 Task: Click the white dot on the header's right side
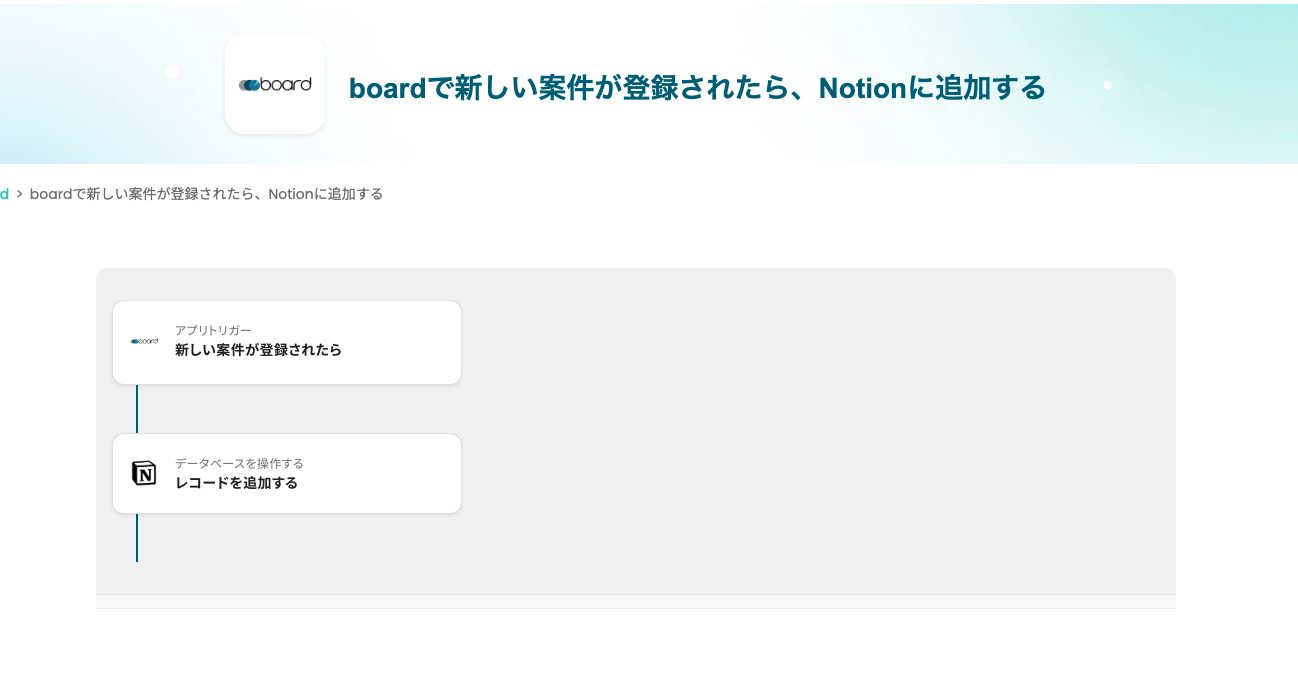coord(1108,85)
